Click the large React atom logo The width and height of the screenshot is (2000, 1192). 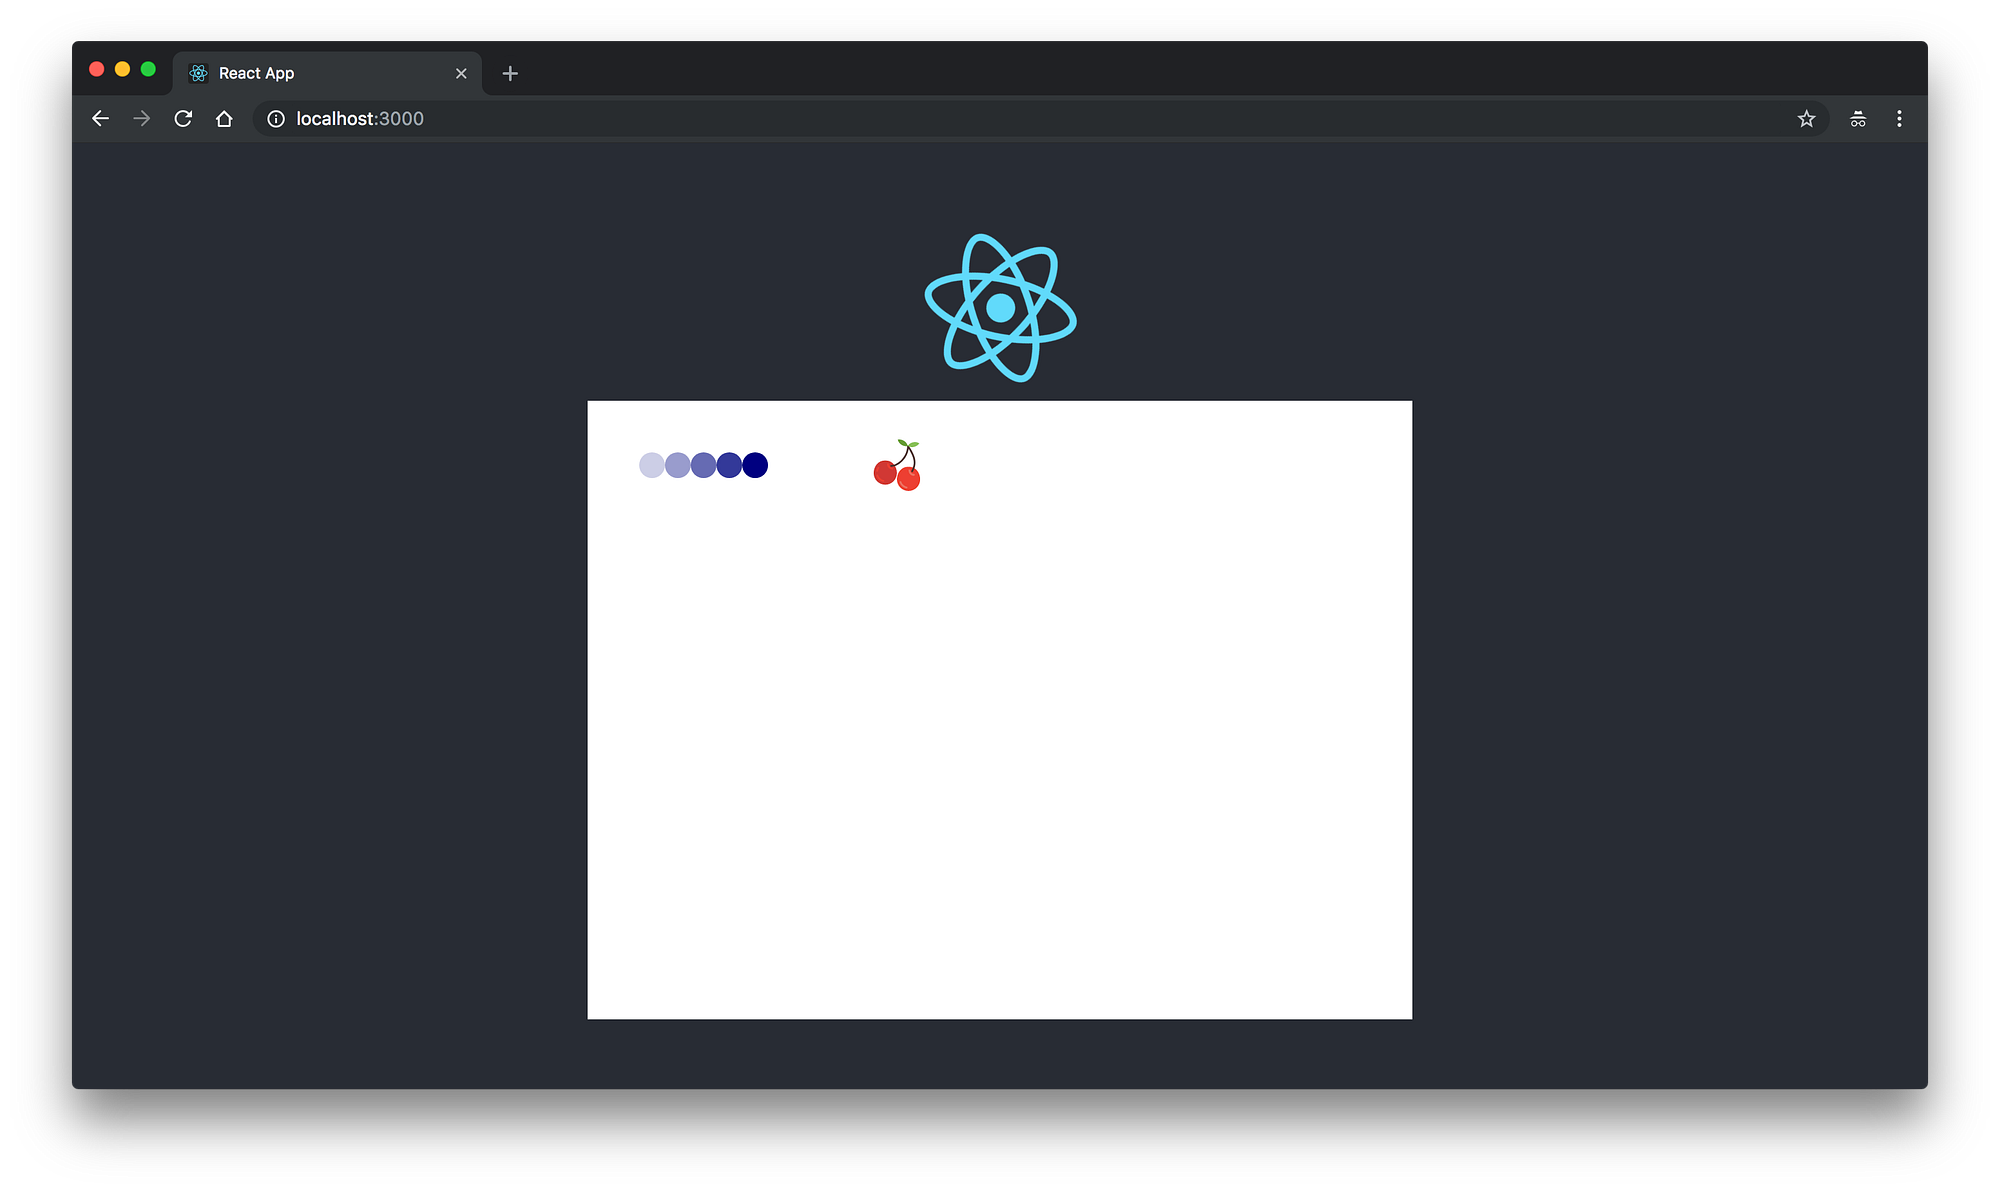pyautogui.click(x=1000, y=308)
